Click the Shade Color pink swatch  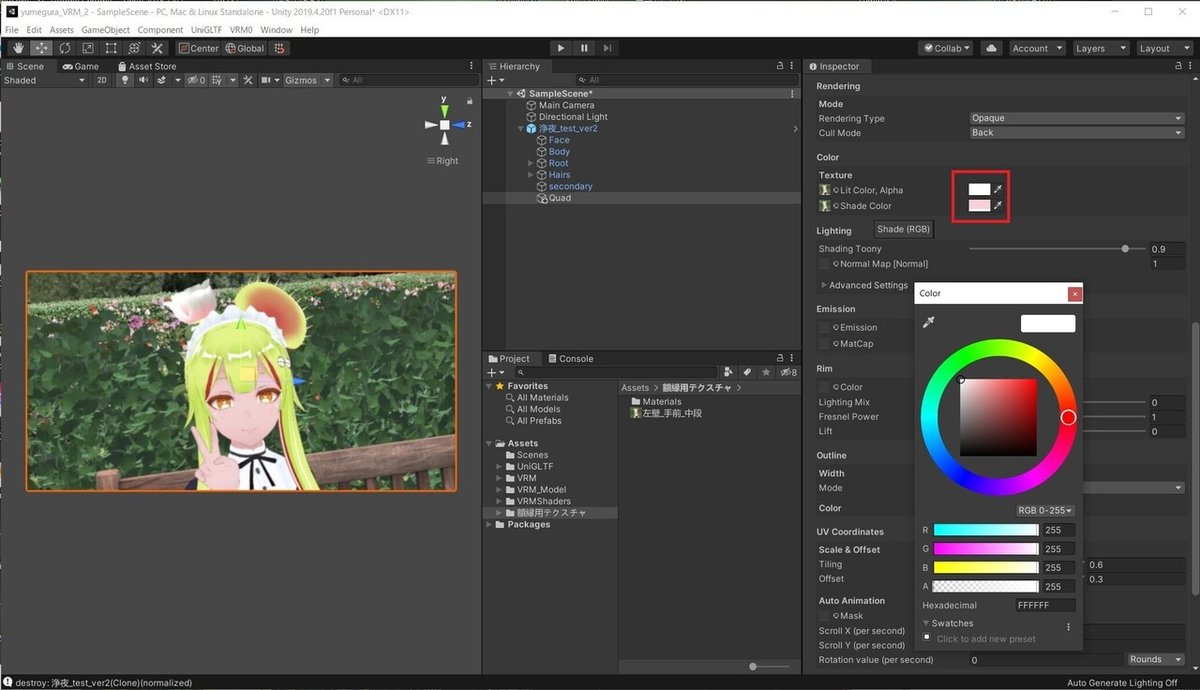pos(979,205)
